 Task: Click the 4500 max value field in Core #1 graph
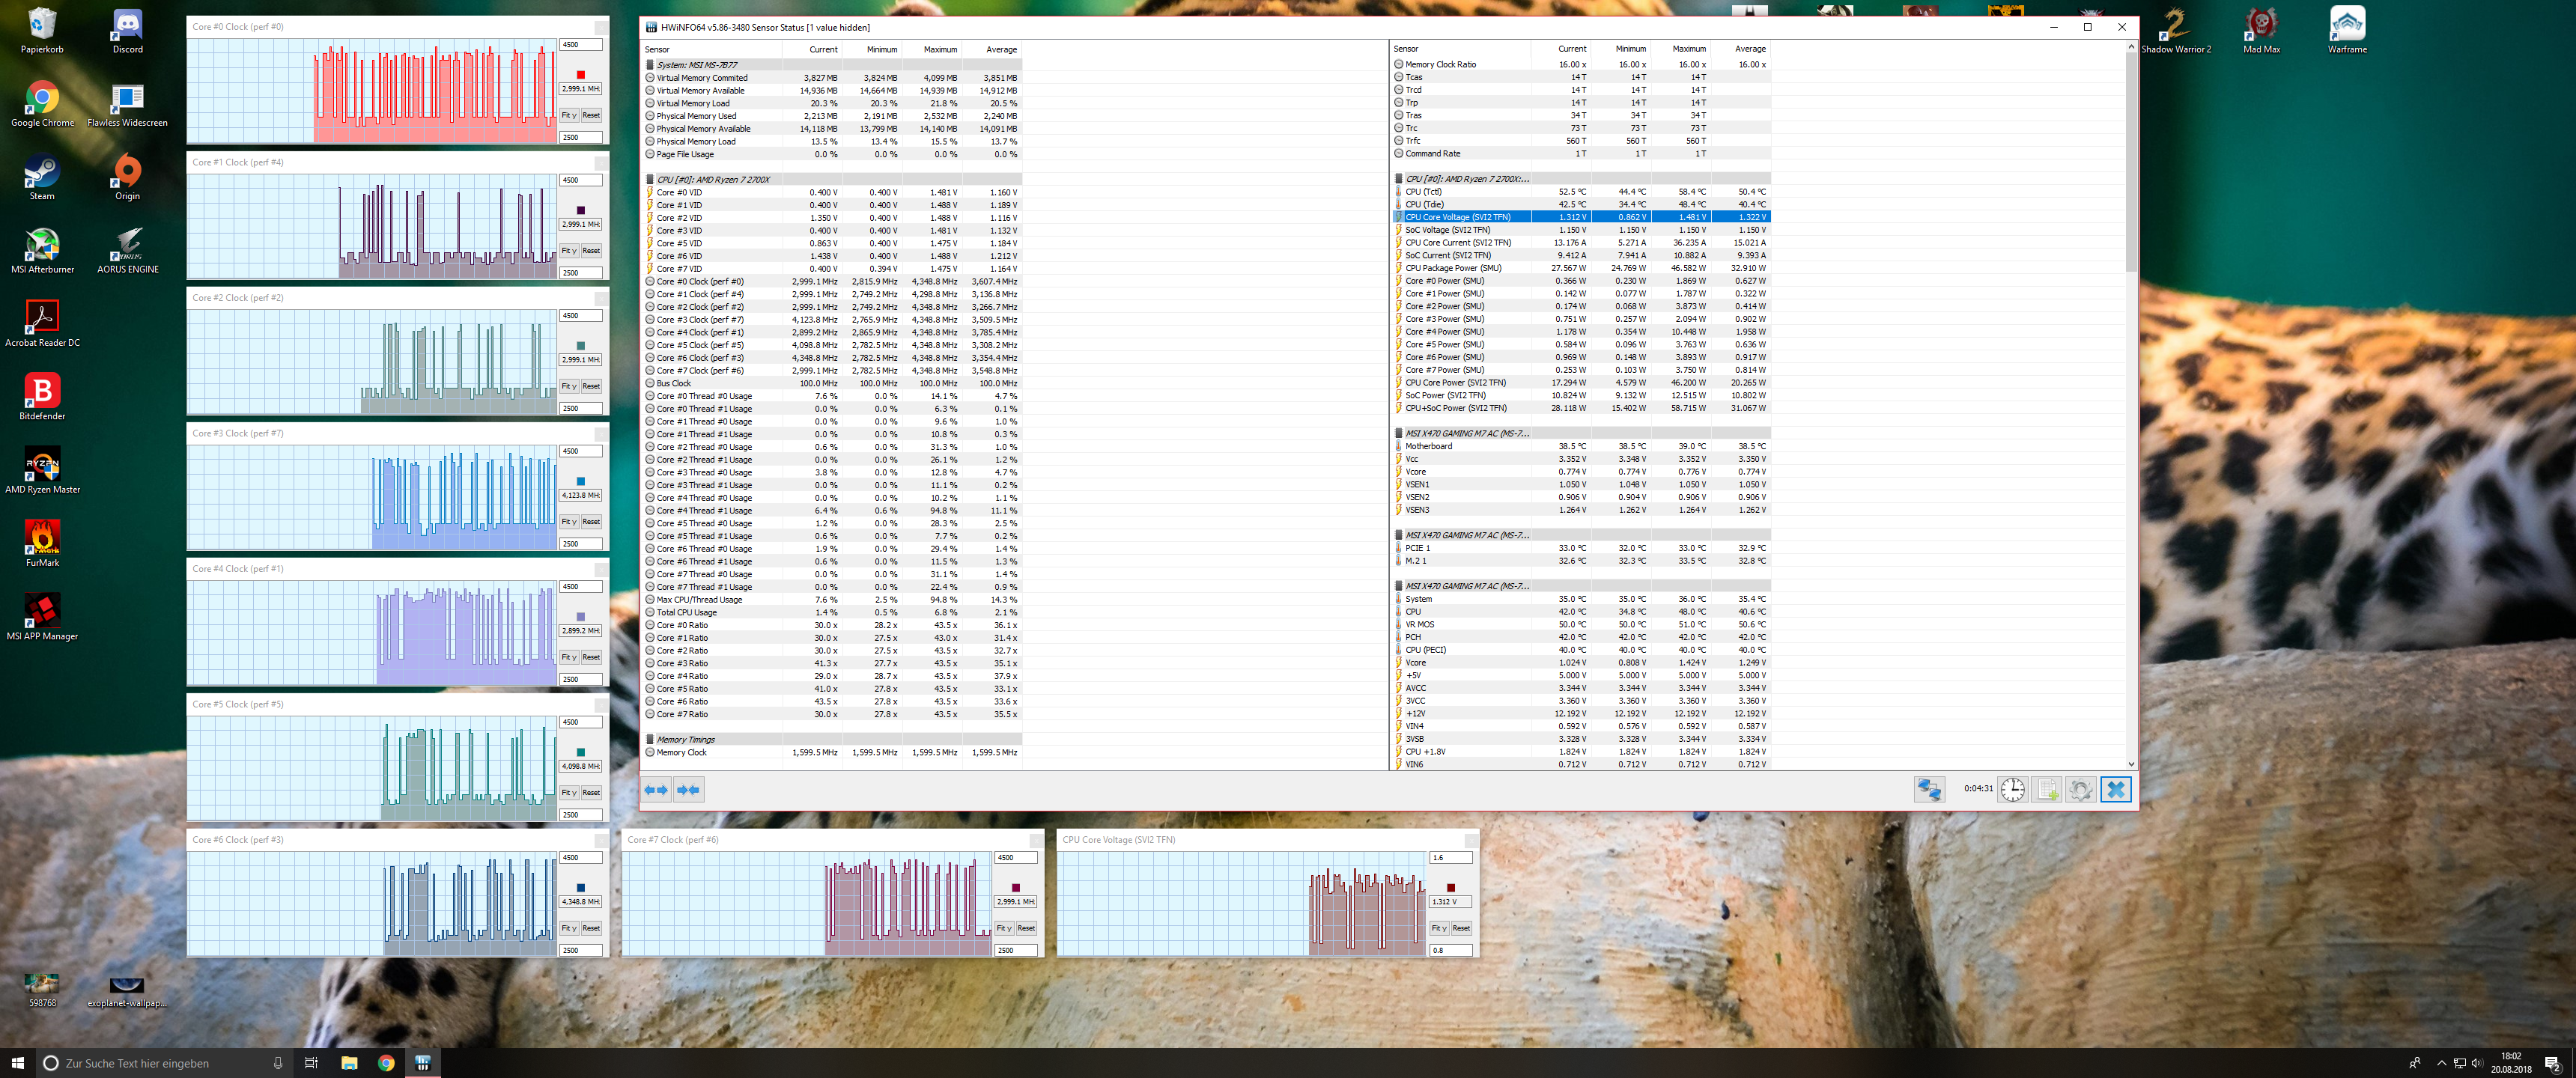(x=580, y=180)
